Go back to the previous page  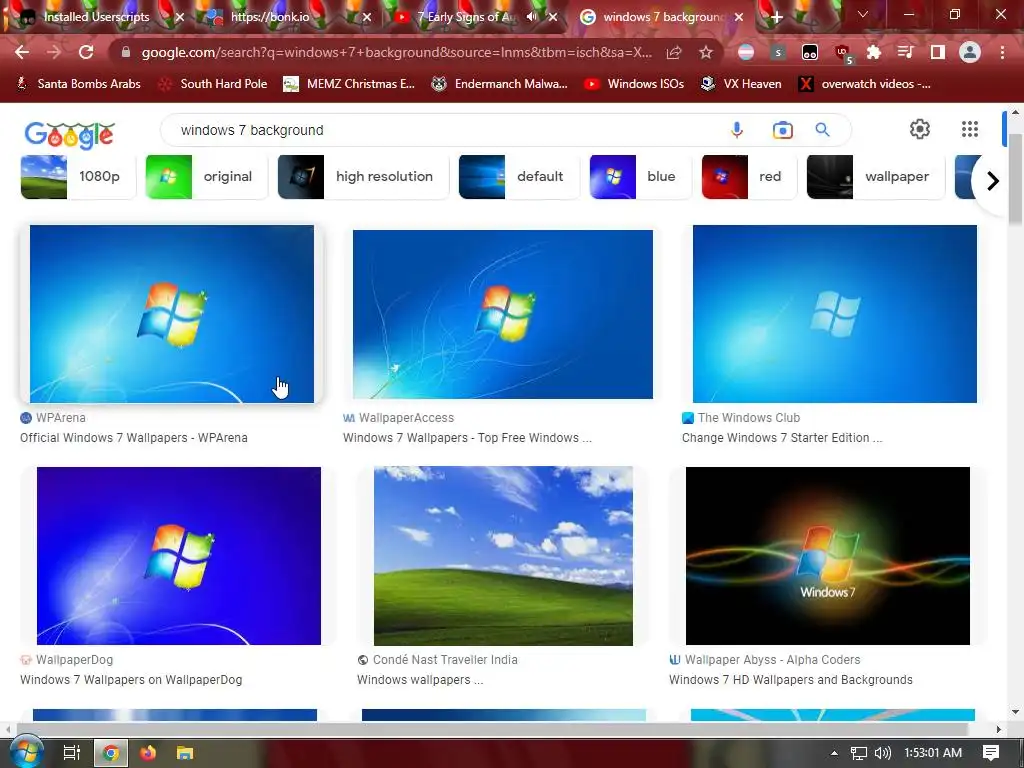(x=22, y=52)
